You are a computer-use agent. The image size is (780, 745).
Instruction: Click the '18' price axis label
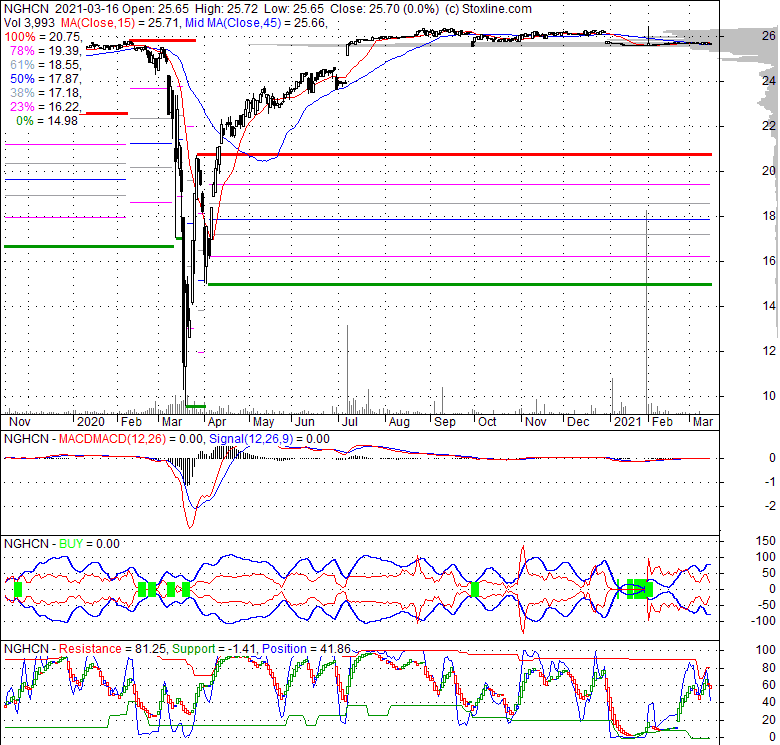coord(769,216)
